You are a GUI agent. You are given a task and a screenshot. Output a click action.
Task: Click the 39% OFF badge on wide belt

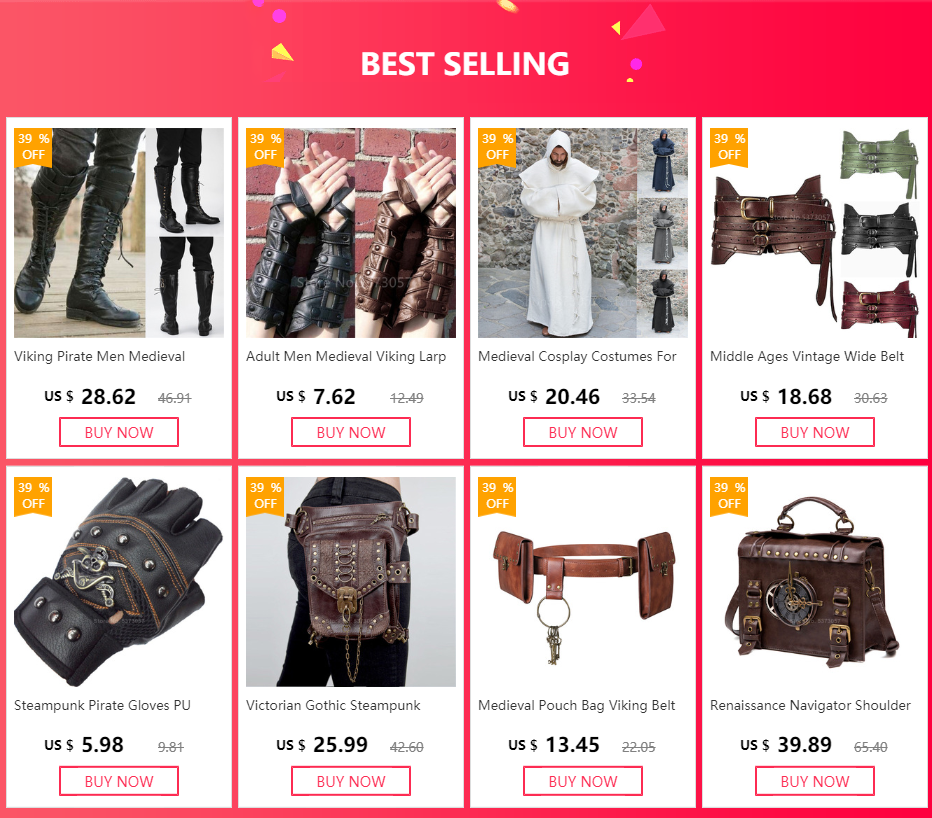729,147
